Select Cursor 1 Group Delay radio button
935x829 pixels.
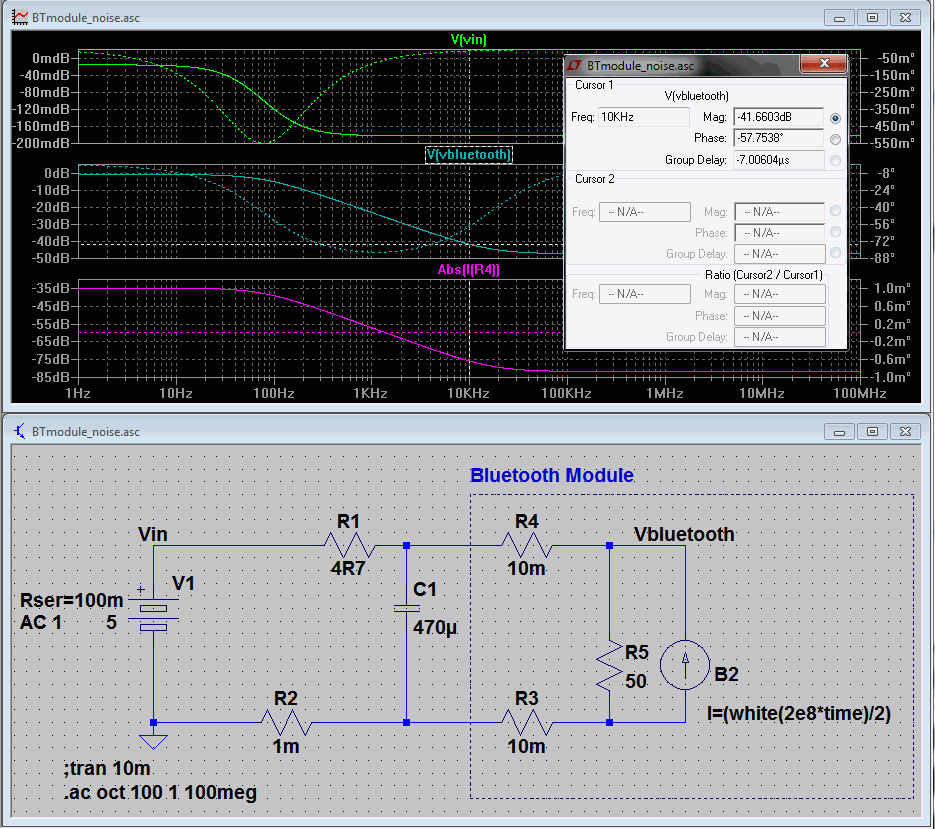pos(835,160)
